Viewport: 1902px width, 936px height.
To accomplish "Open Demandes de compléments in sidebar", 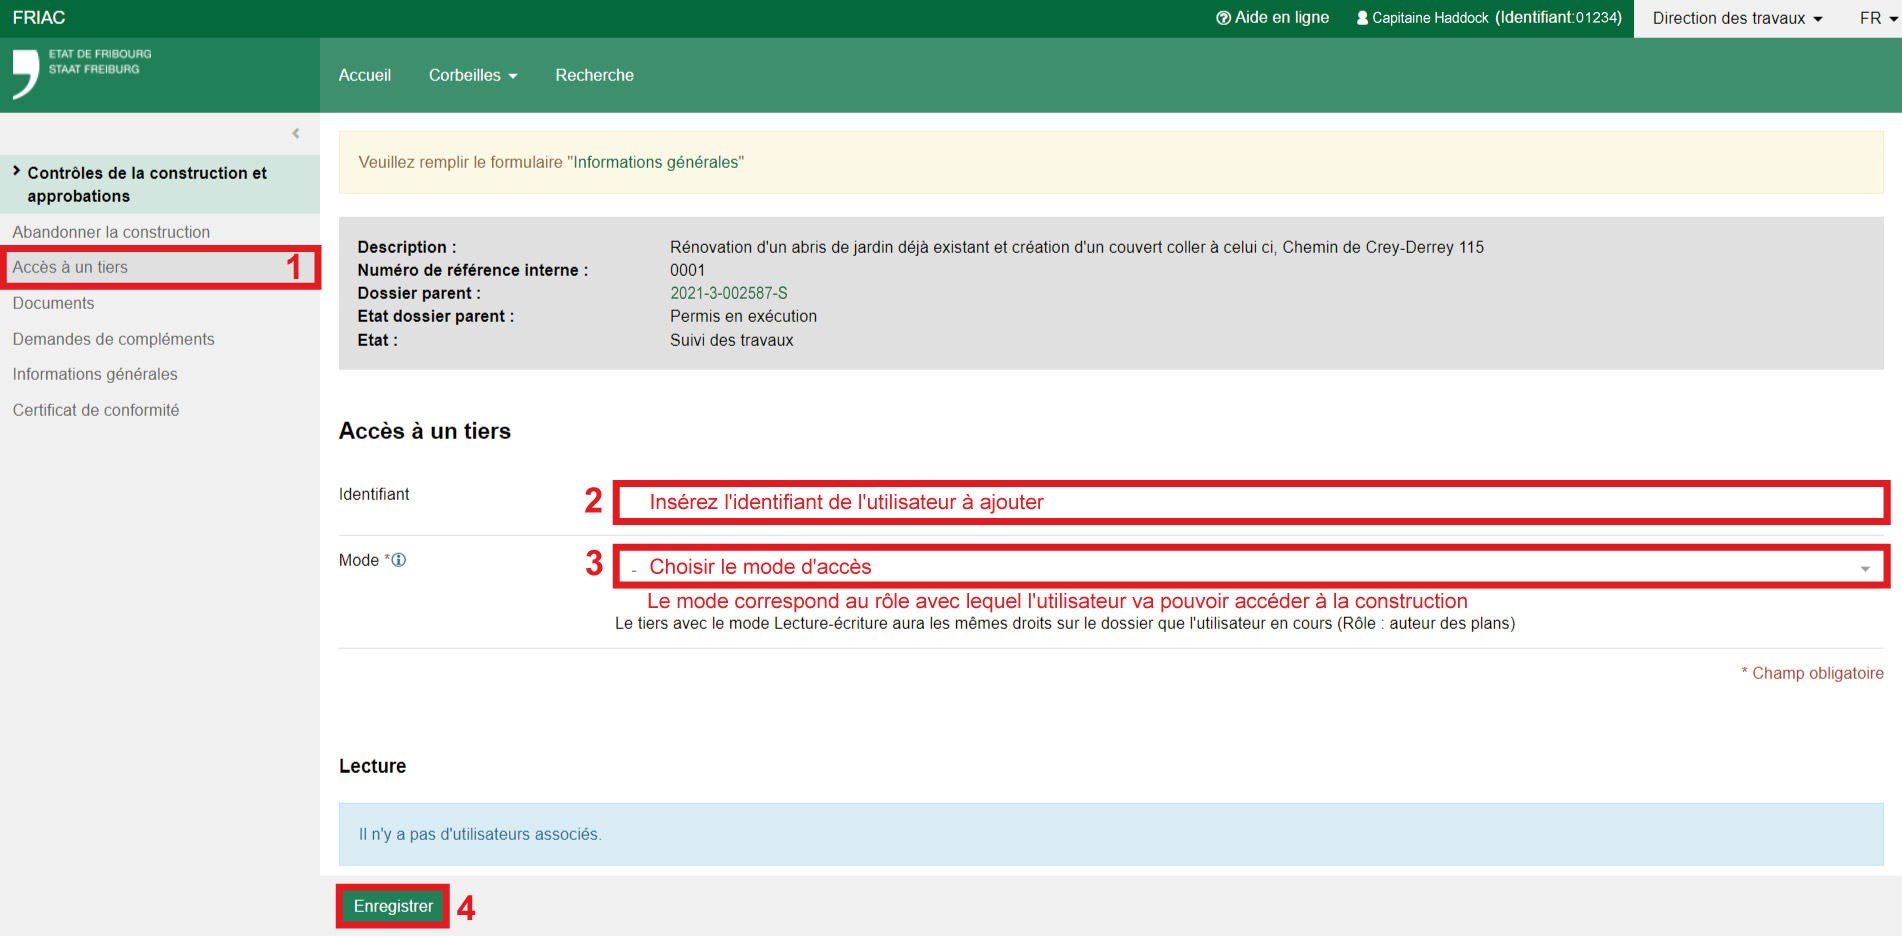I will 113,339.
